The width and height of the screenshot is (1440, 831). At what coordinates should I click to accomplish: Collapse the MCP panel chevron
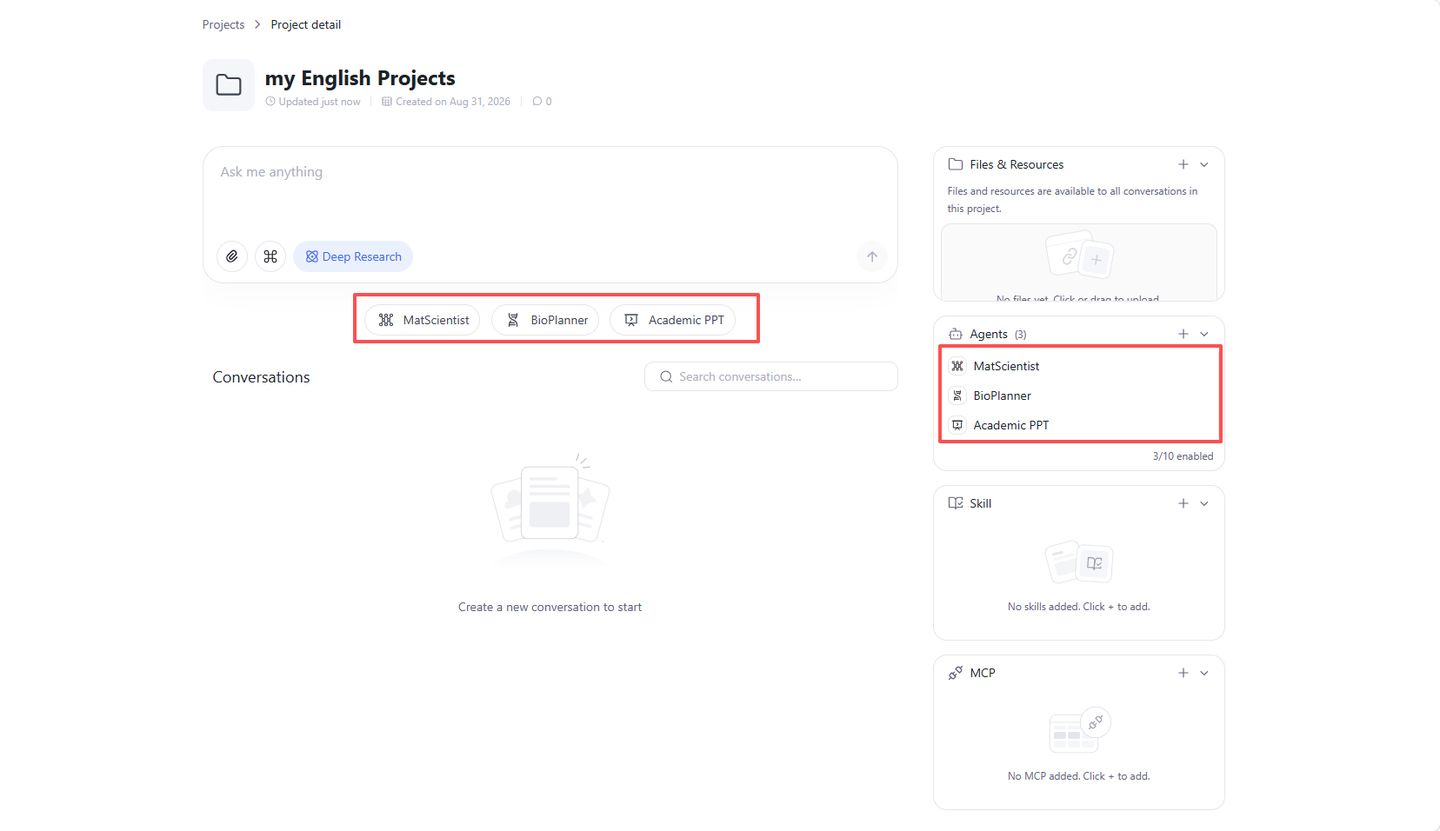pyautogui.click(x=1205, y=673)
